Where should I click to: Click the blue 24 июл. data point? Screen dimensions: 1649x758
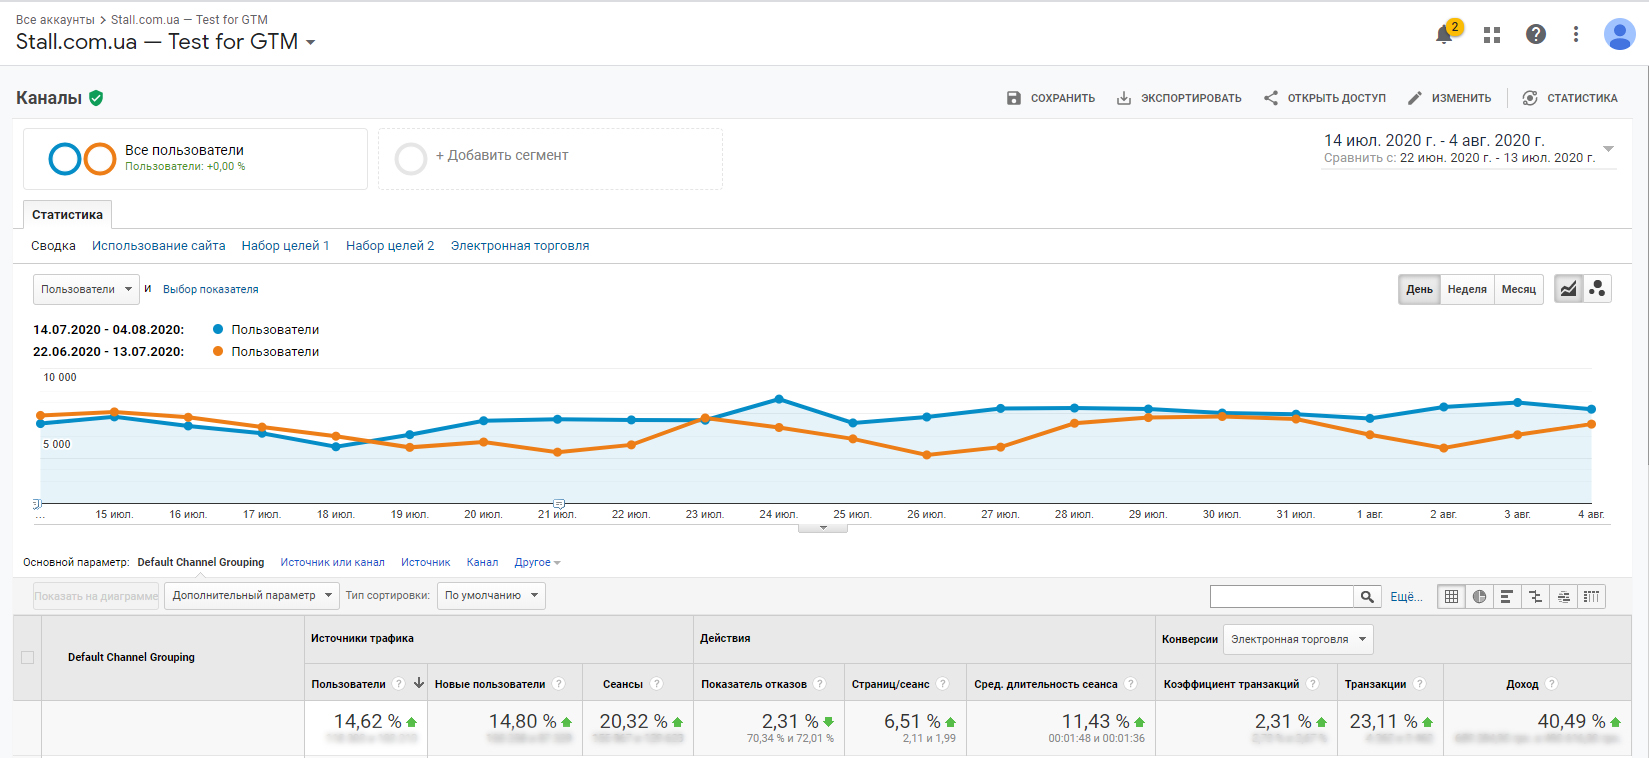(779, 399)
